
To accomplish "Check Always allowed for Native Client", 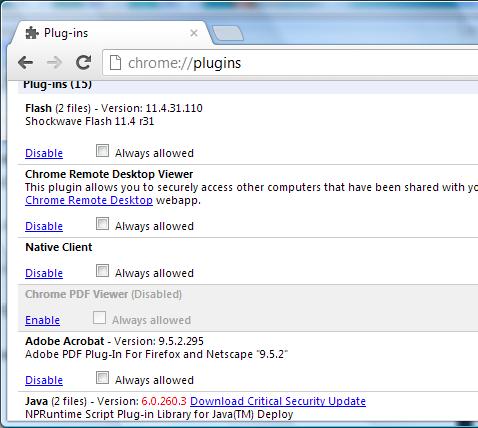I will pyautogui.click(x=102, y=271).
